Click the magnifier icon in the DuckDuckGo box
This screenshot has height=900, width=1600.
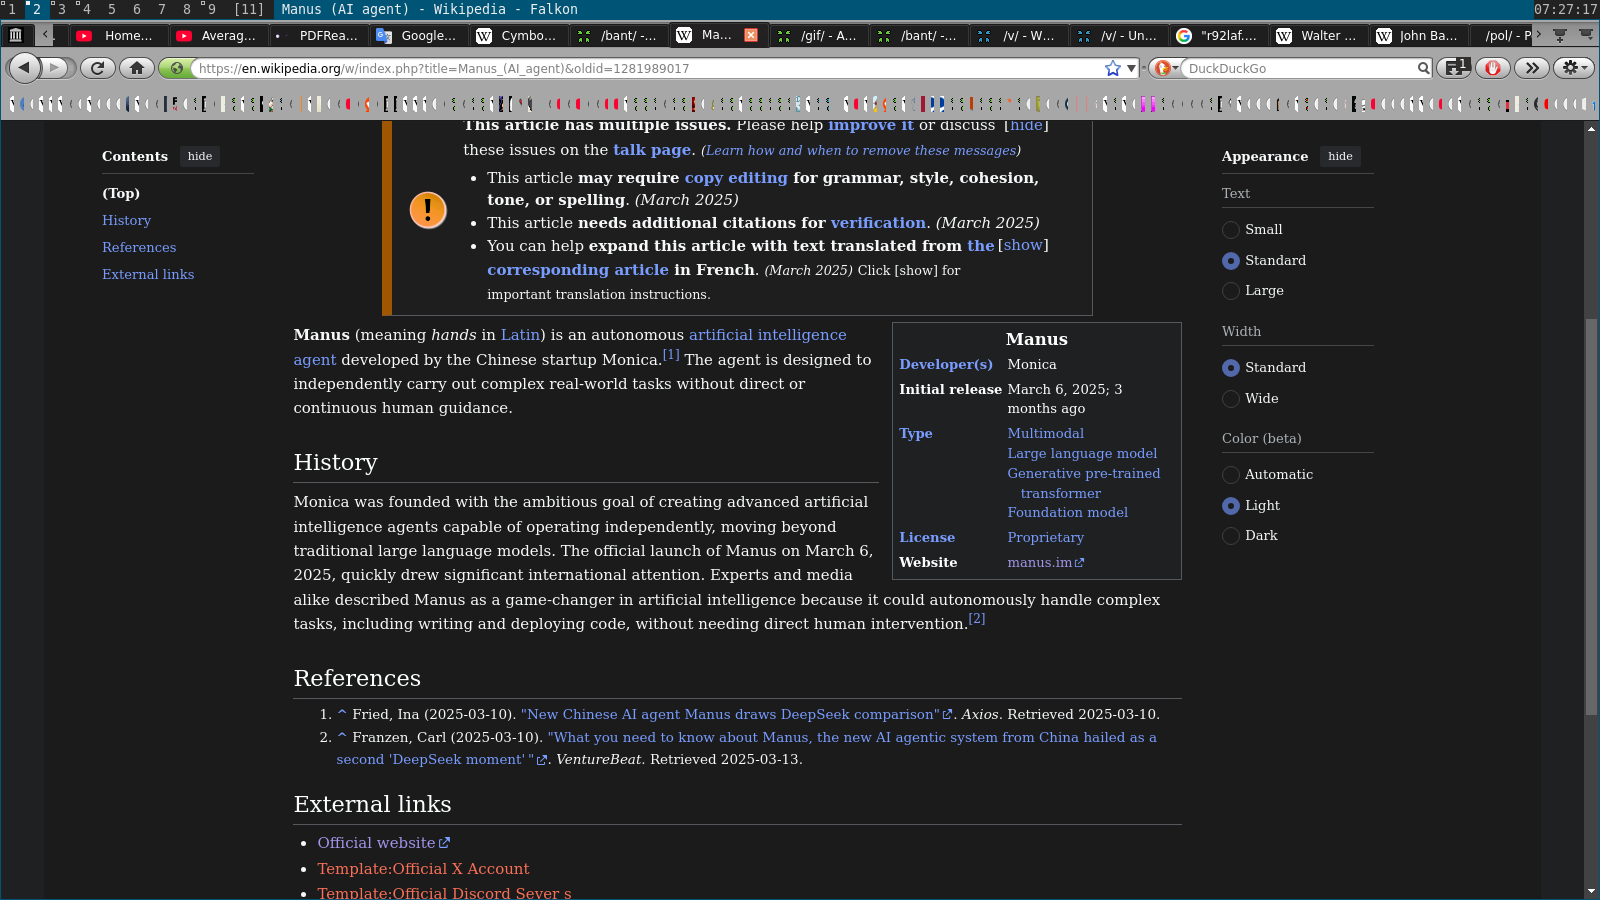pos(1423,68)
